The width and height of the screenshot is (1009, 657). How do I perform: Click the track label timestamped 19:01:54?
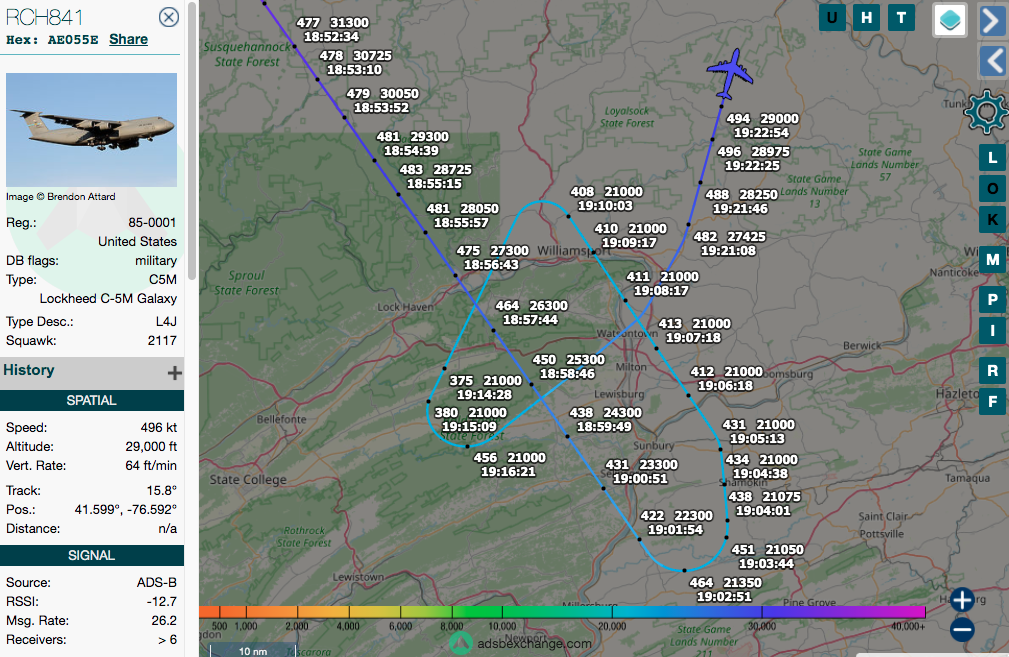(x=676, y=523)
